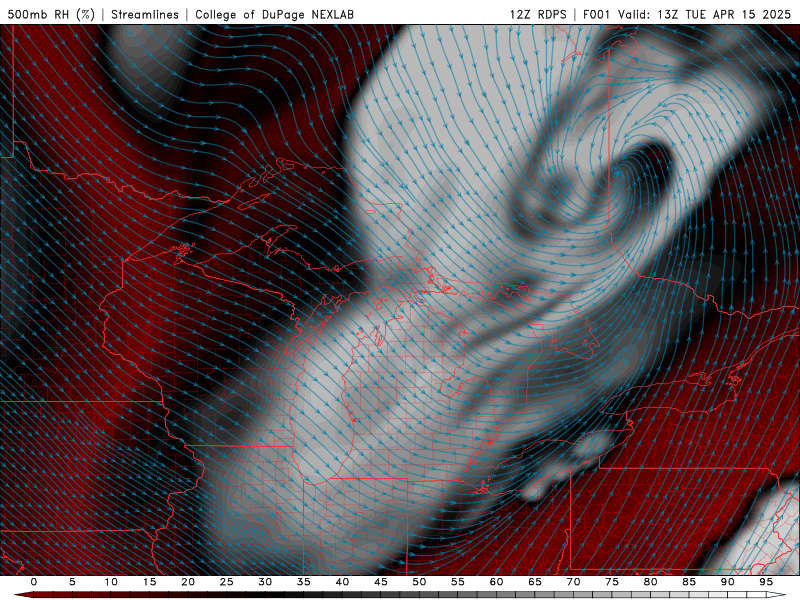Click the red left-end arrow of the color bar
800x600 pixels.
click(x=23, y=595)
